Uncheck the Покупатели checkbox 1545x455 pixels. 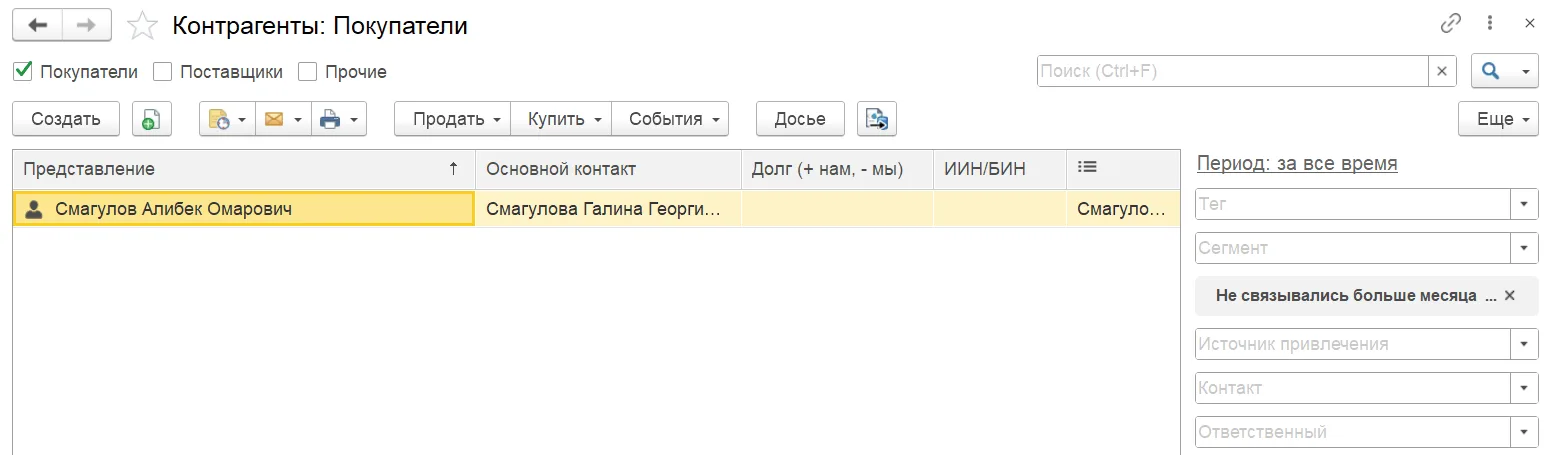(22, 71)
